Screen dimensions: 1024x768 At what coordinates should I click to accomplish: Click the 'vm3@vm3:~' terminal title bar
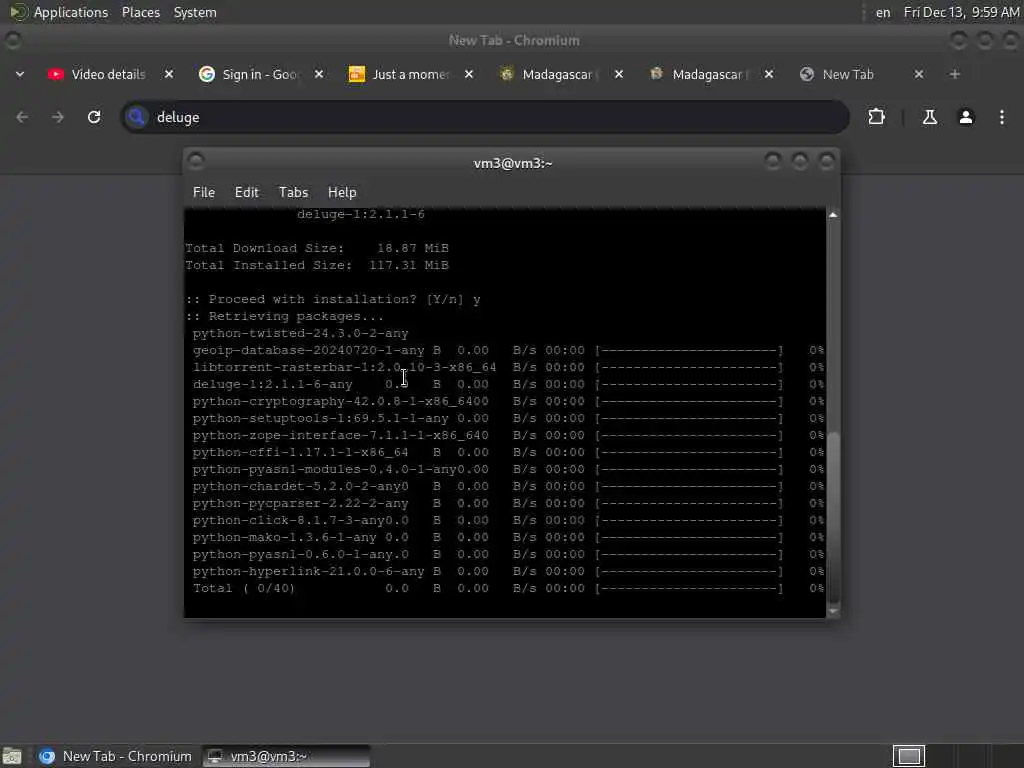513,163
